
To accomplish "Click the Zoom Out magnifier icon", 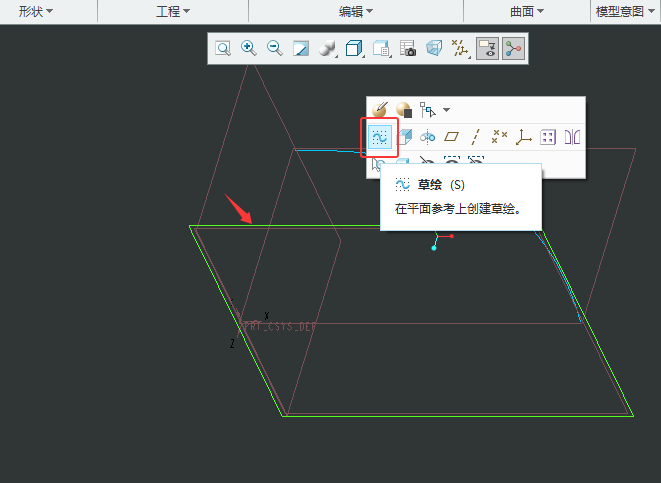I will click(x=275, y=48).
